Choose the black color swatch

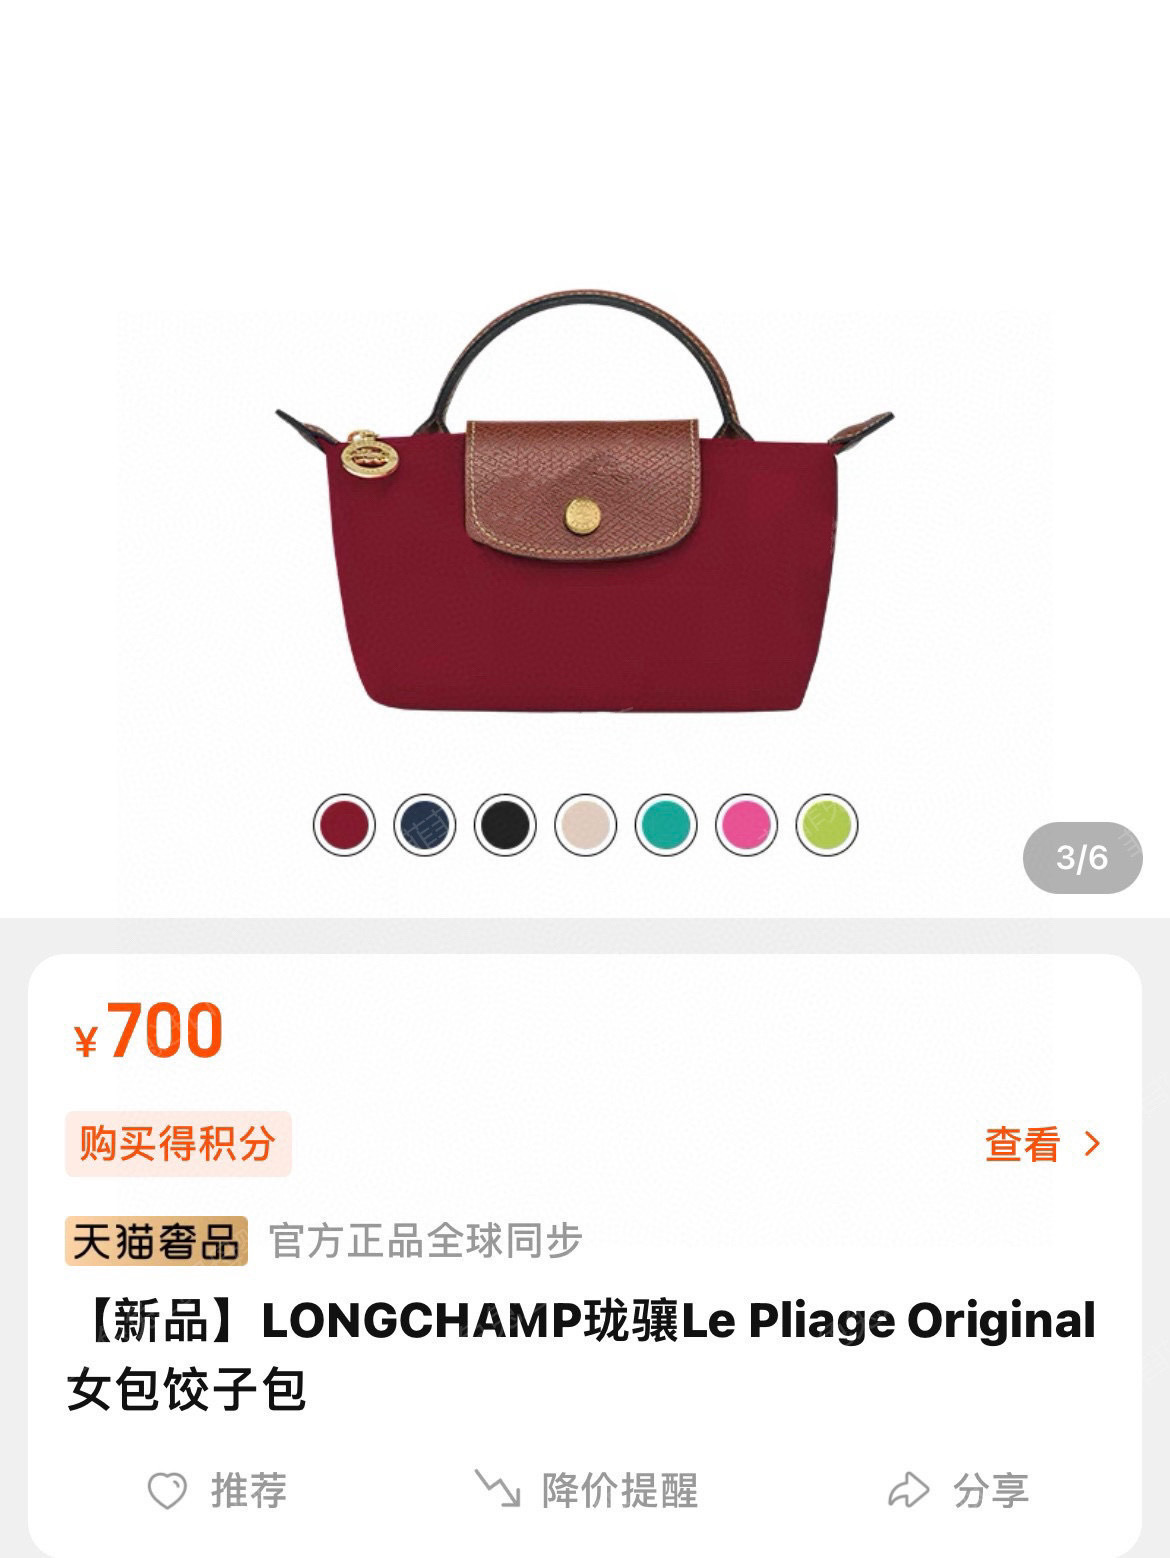coord(505,825)
